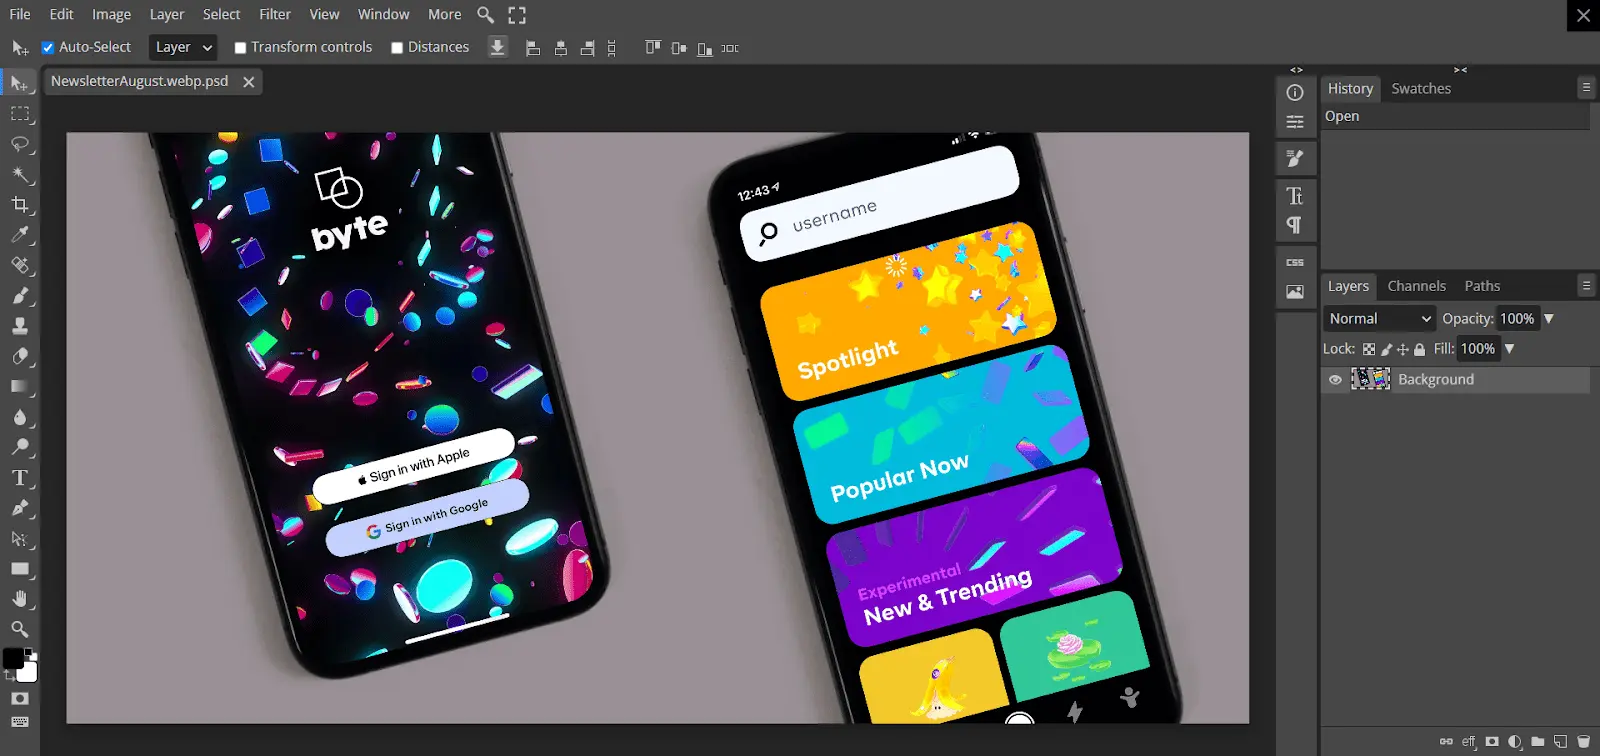The width and height of the screenshot is (1600, 756).
Task: Align horizontal centers icon in options bar
Action: [561, 48]
